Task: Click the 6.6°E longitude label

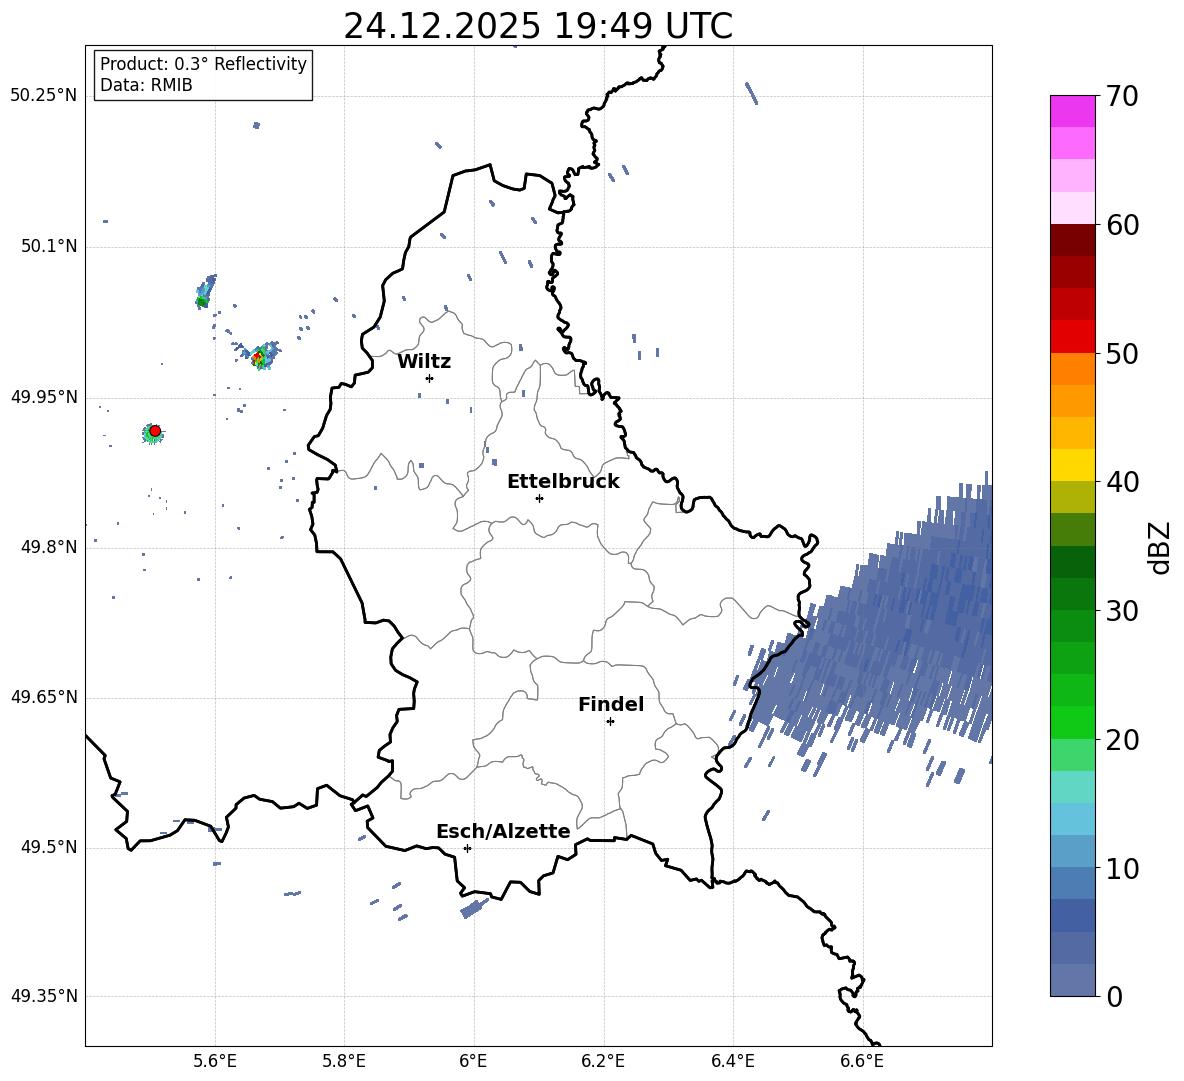Action: pos(862,1061)
